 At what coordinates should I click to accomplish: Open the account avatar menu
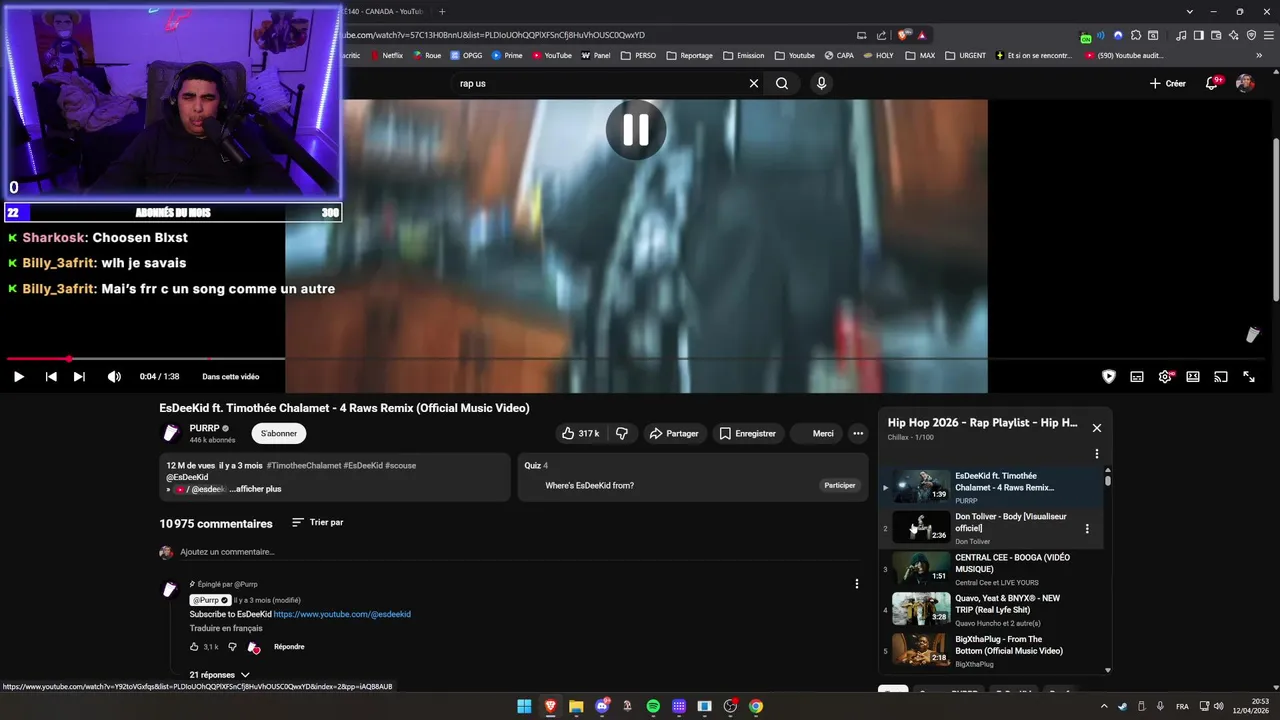(1245, 83)
